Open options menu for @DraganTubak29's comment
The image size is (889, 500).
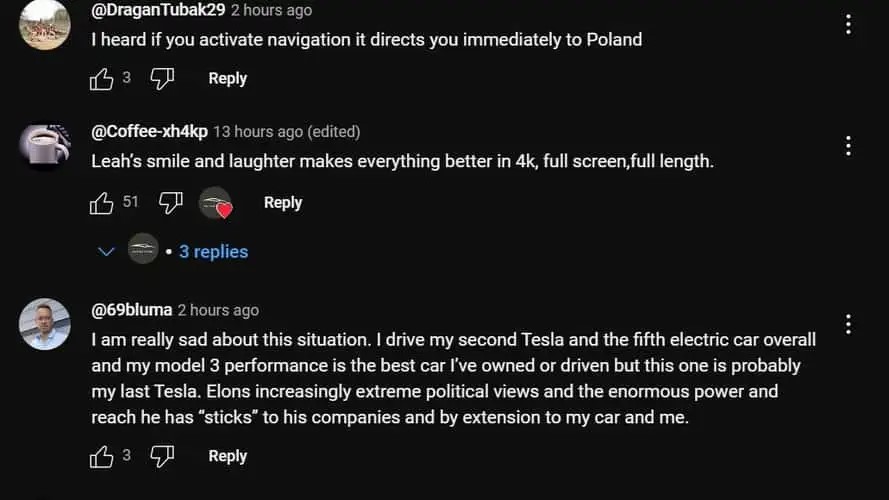coord(848,24)
